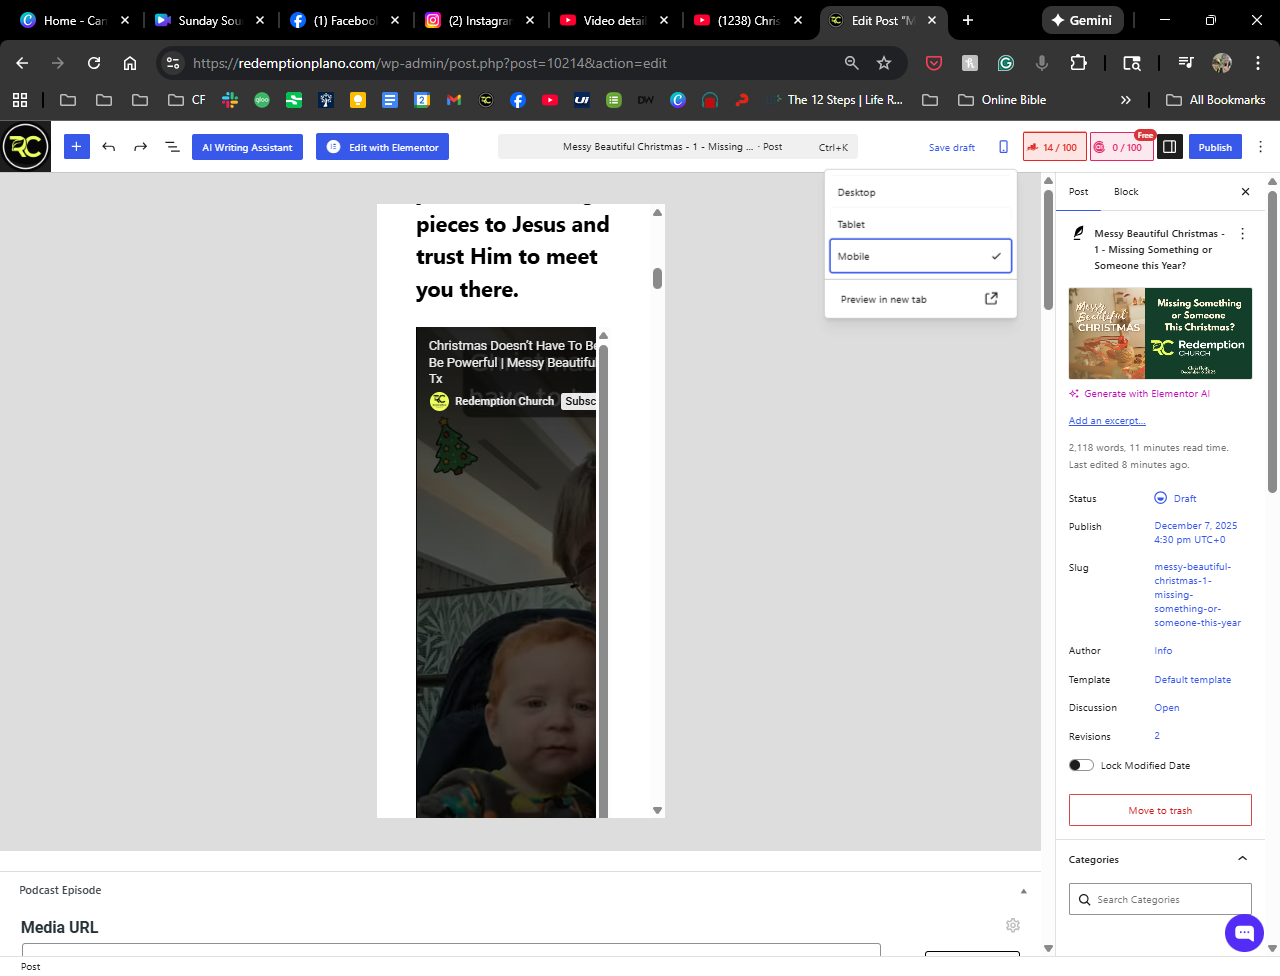Collapse the Podcast Episode section
The height and width of the screenshot is (976, 1280).
pyautogui.click(x=1023, y=890)
